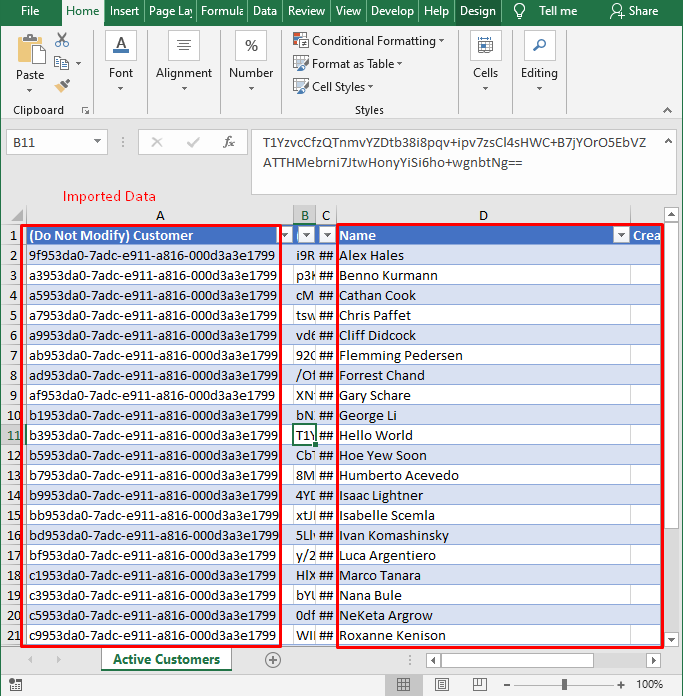Add a new sheet with plus icon

pos(273,660)
